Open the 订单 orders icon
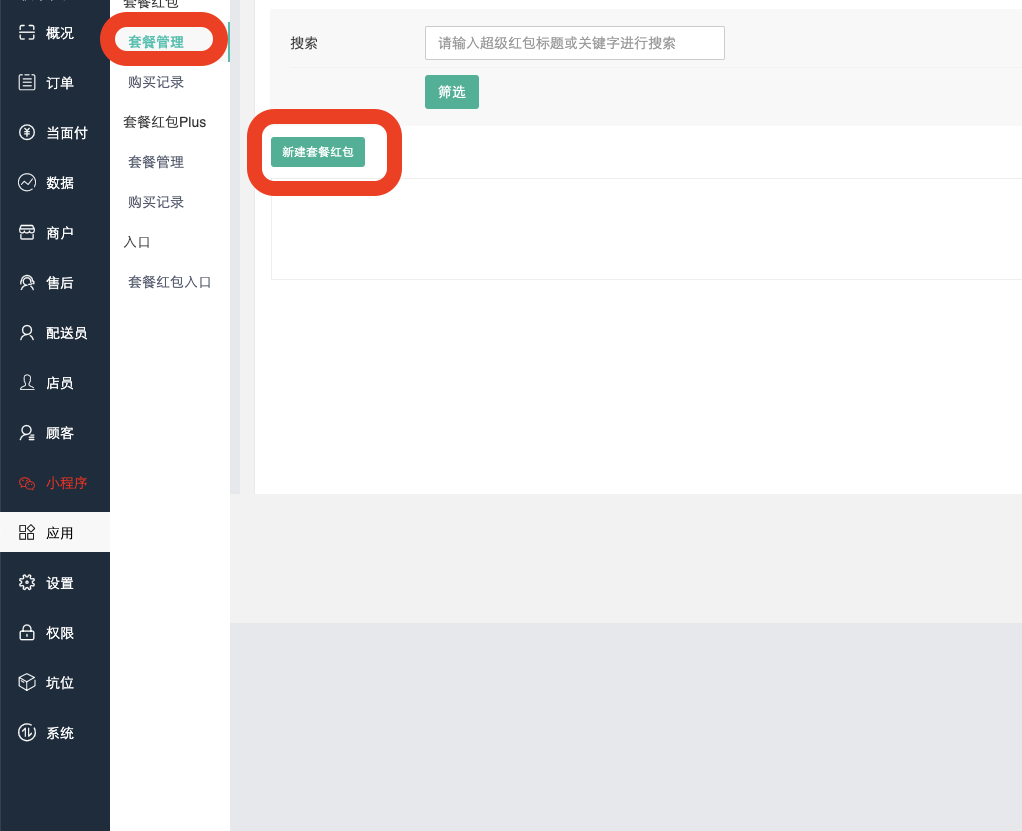 (x=27, y=83)
